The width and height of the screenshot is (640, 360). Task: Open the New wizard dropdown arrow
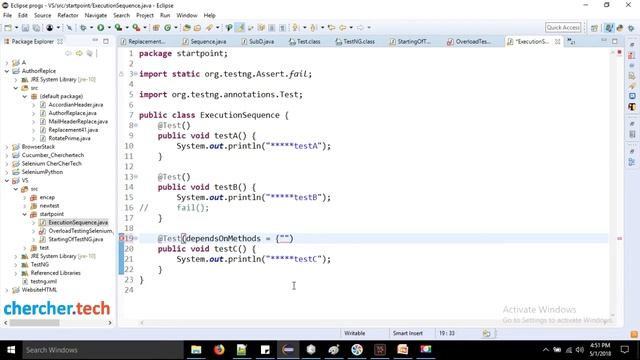tap(16, 28)
